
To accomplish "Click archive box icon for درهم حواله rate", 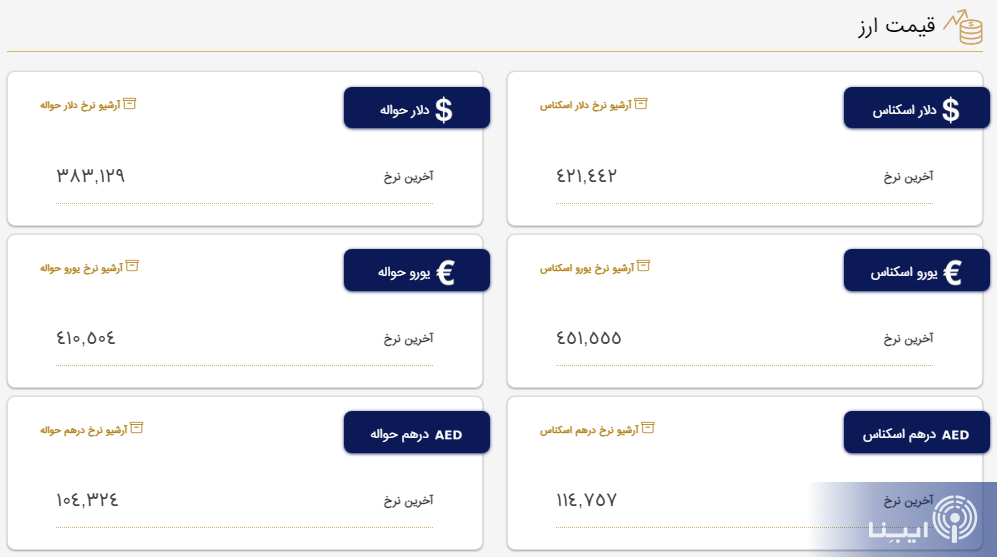I will 137,427.
